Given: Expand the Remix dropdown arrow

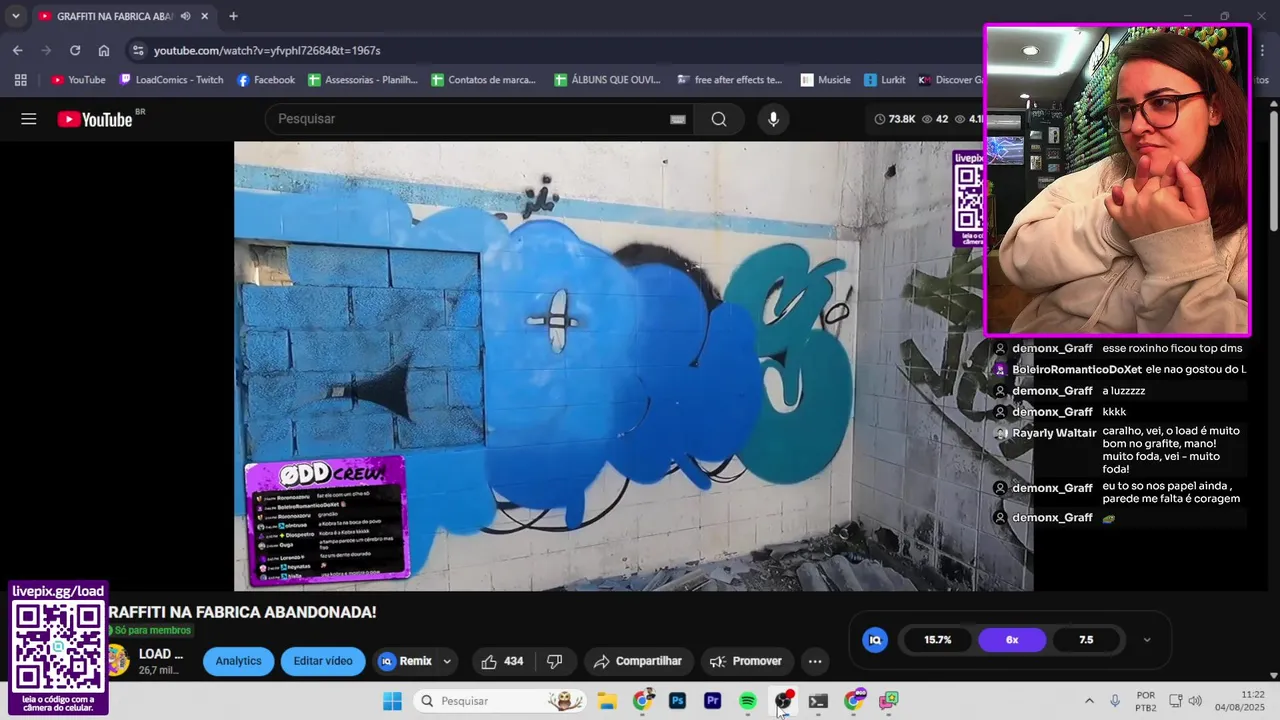Looking at the screenshot, I should [447, 661].
